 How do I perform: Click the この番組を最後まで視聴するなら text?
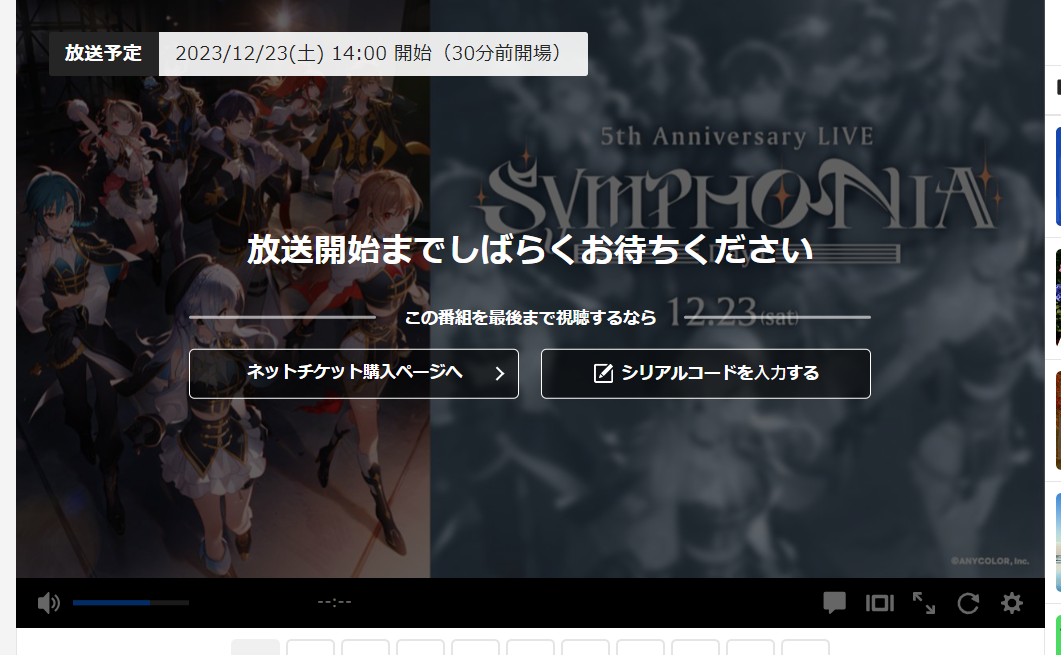point(530,317)
